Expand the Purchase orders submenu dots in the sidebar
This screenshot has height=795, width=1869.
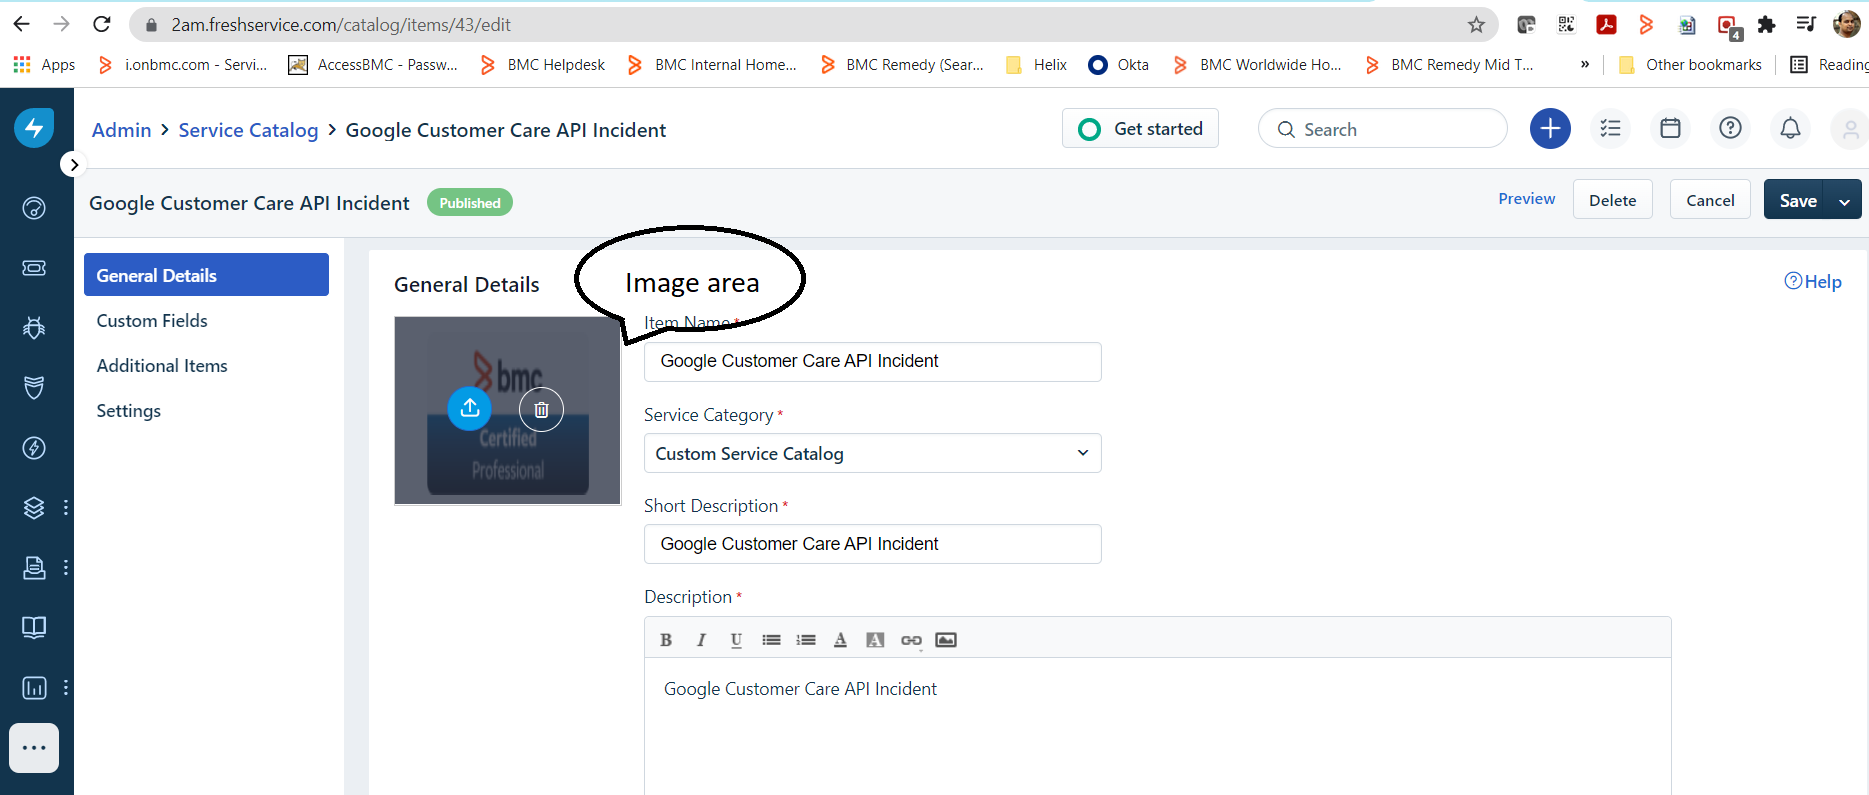click(x=66, y=568)
